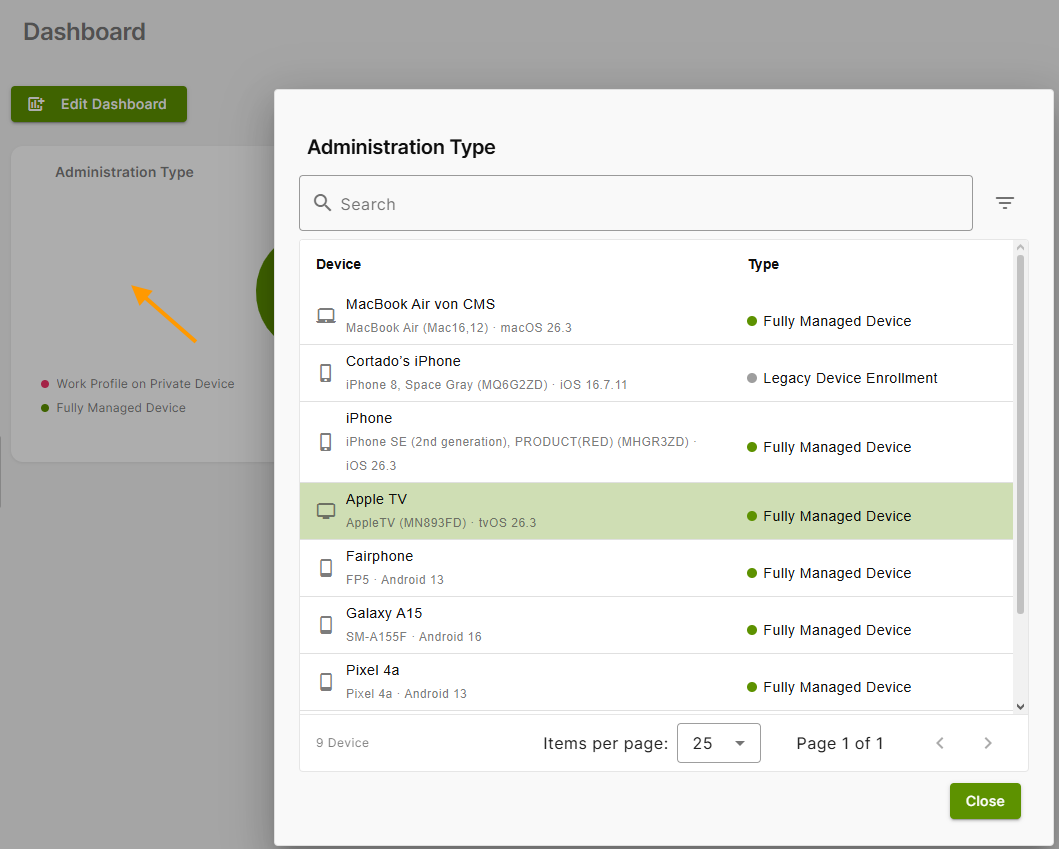Go to the previous page arrow

[939, 743]
